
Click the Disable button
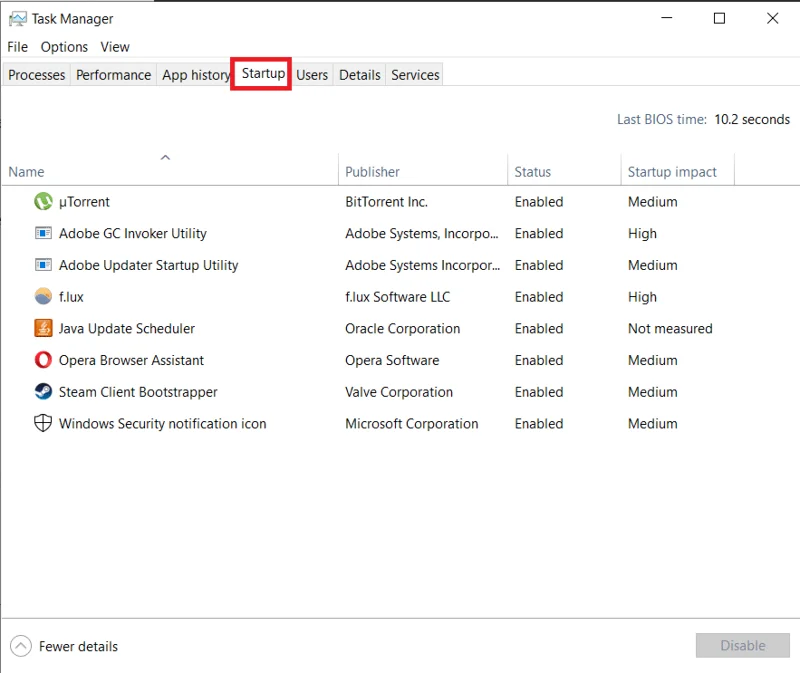point(742,645)
